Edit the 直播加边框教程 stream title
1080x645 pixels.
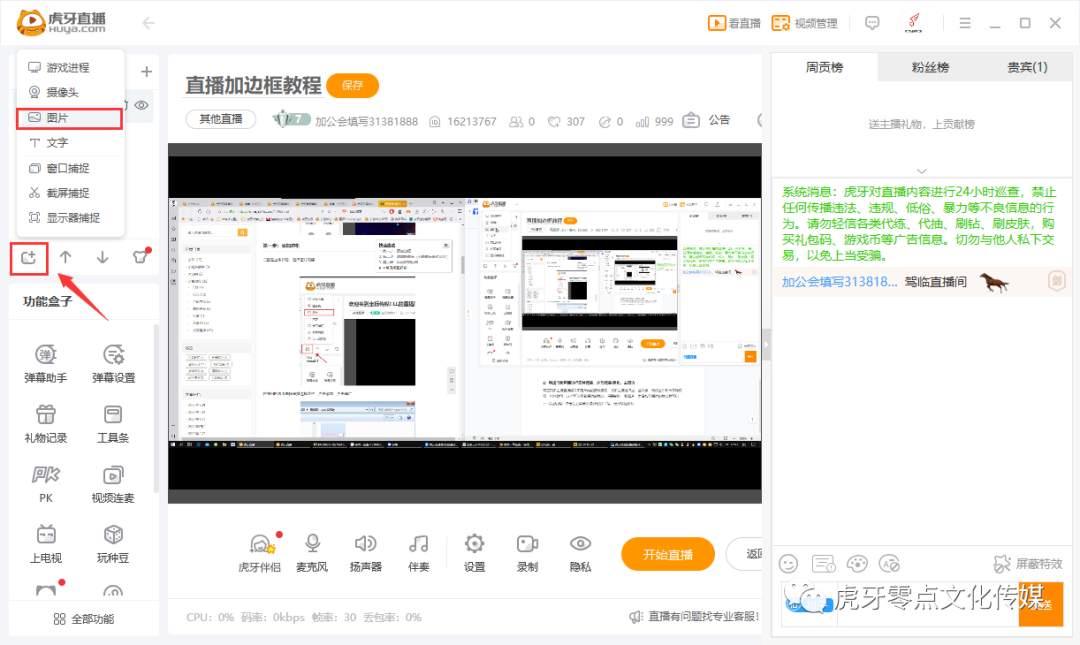point(253,85)
